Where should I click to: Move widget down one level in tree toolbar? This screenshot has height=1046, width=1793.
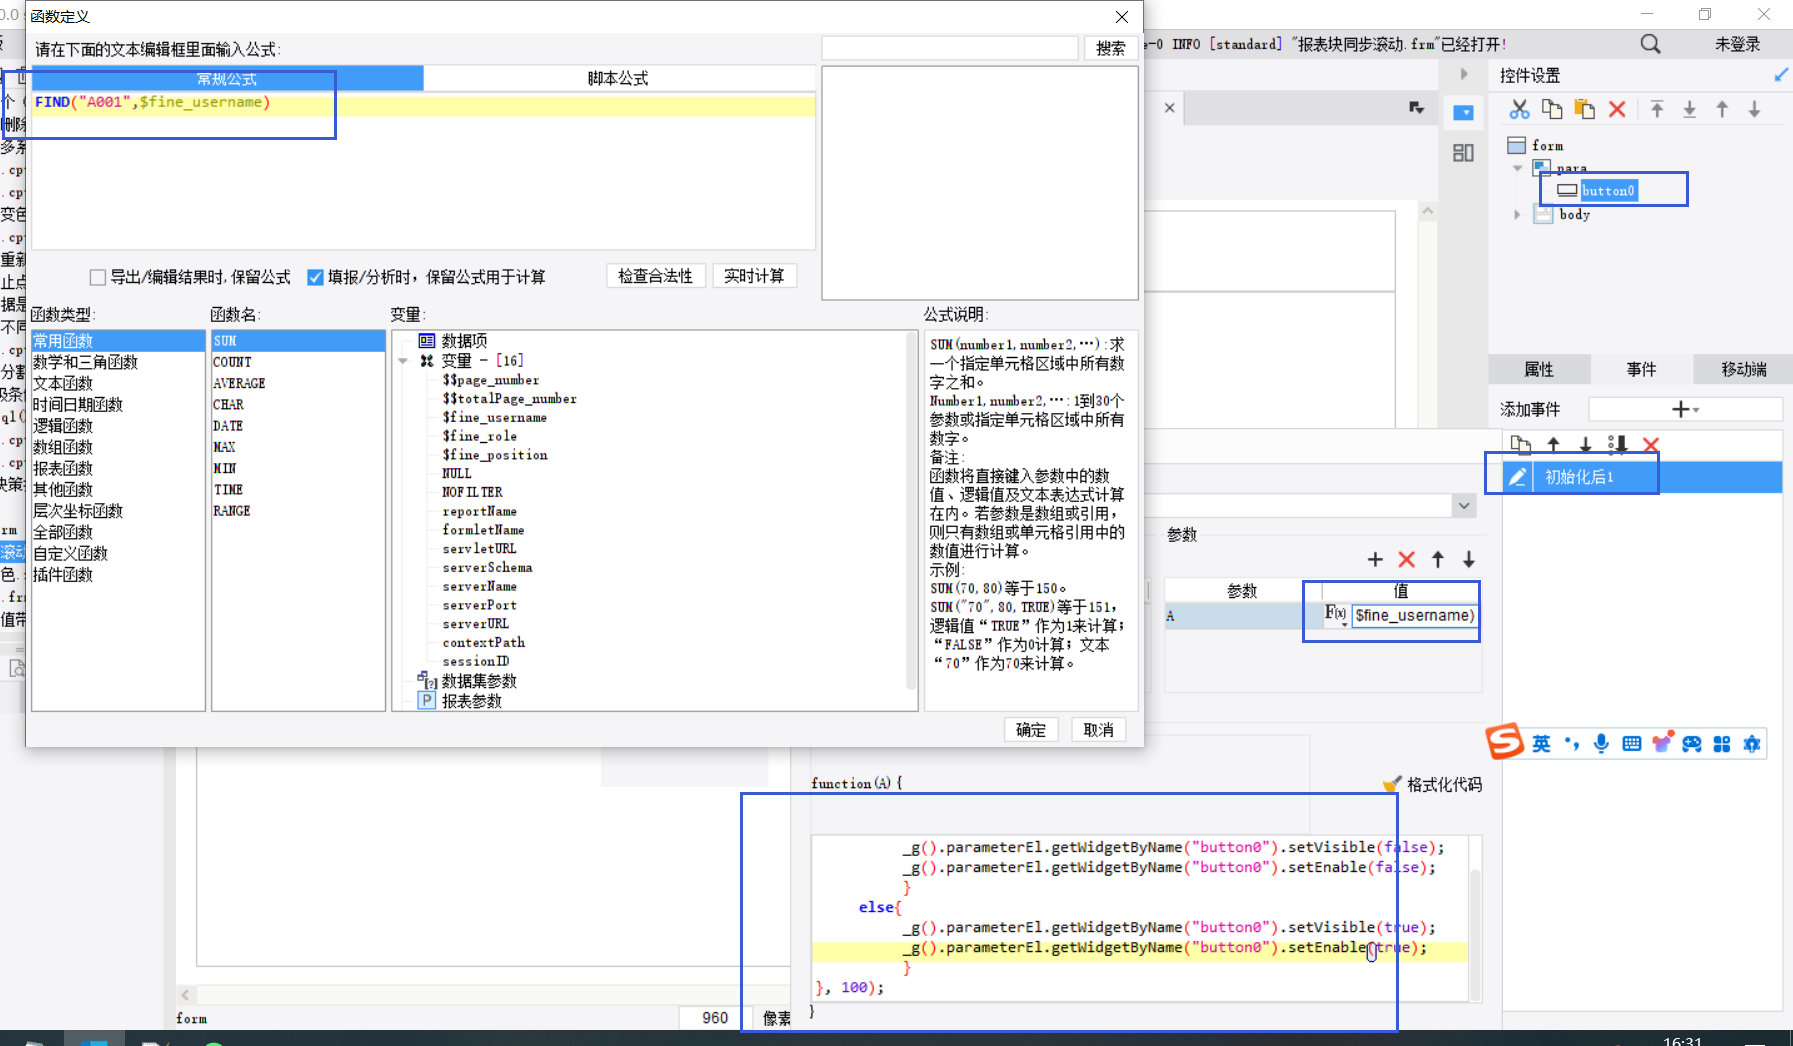coord(1754,109)
